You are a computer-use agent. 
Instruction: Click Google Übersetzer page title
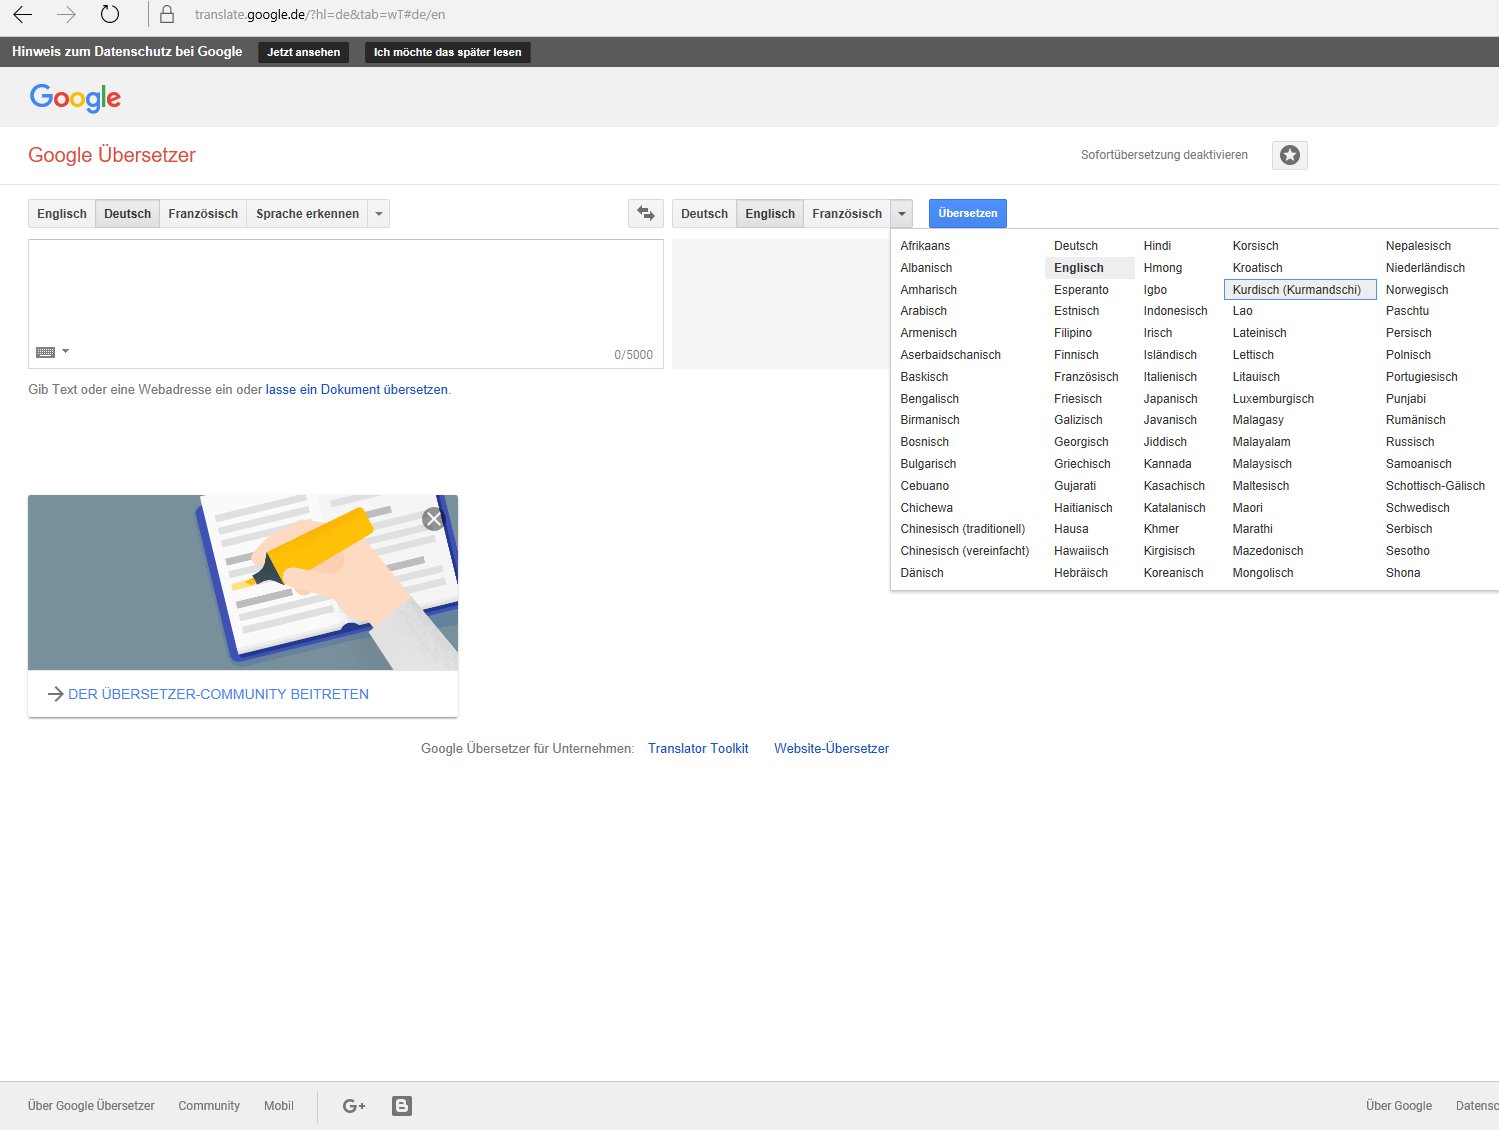click(x=112, y=155)
